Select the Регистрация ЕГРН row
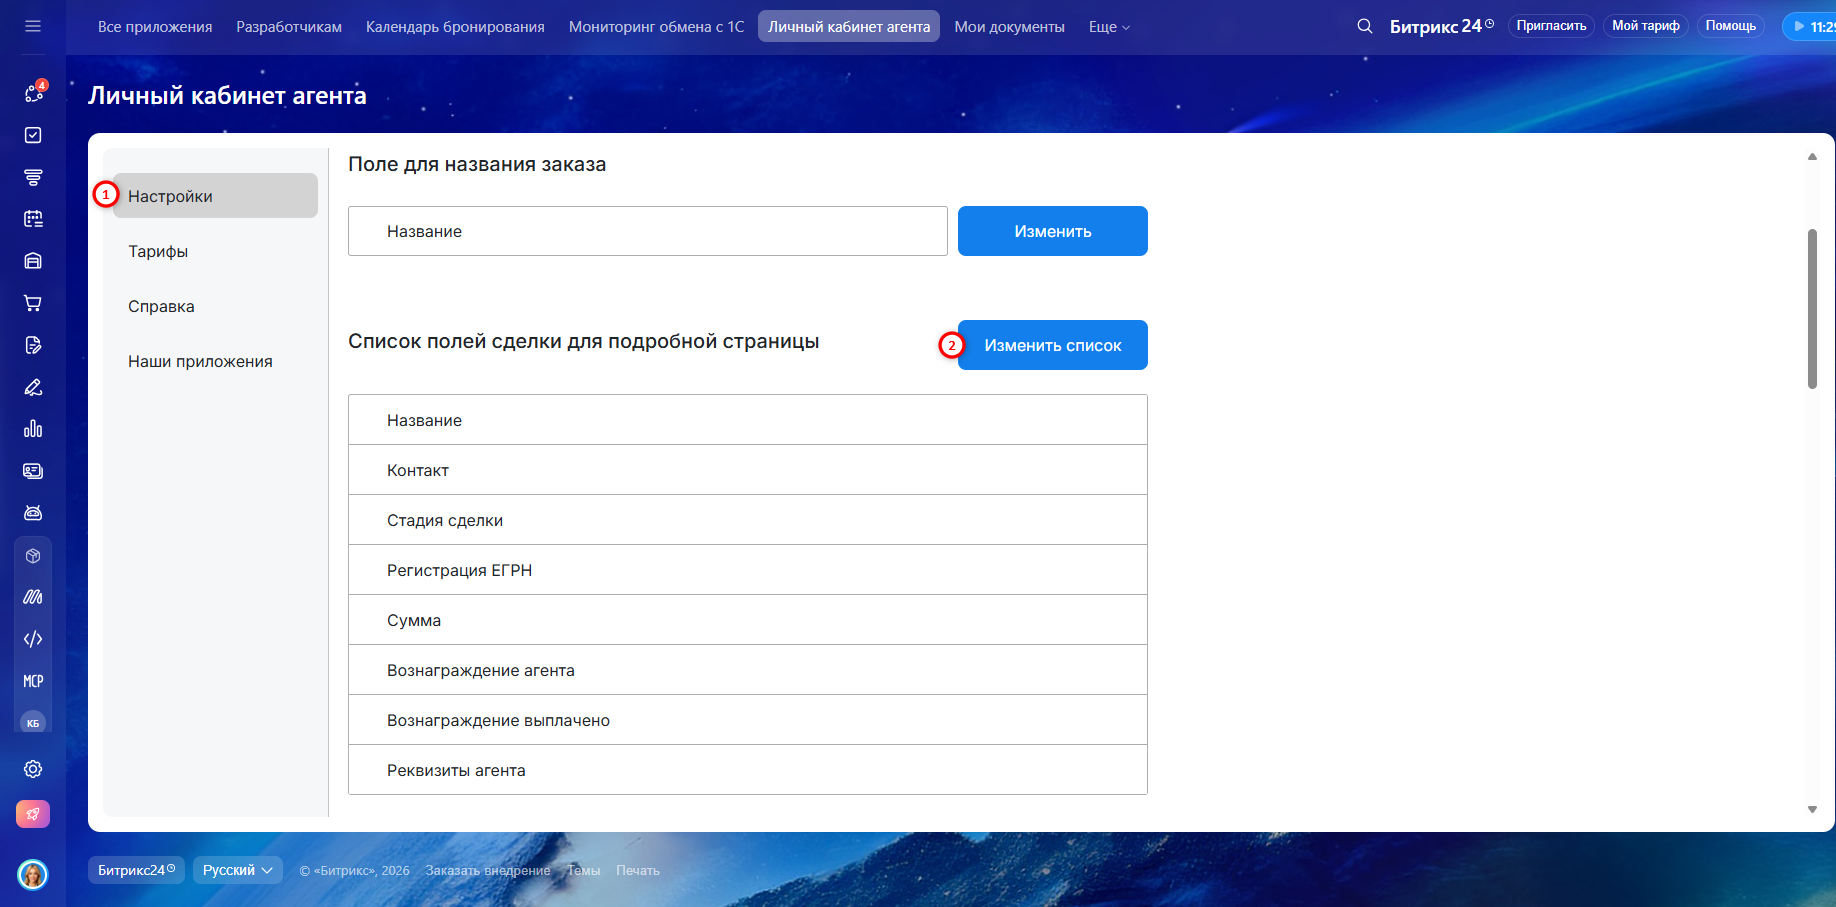Screen dimensions: 1836x907 tap(748, 570)
